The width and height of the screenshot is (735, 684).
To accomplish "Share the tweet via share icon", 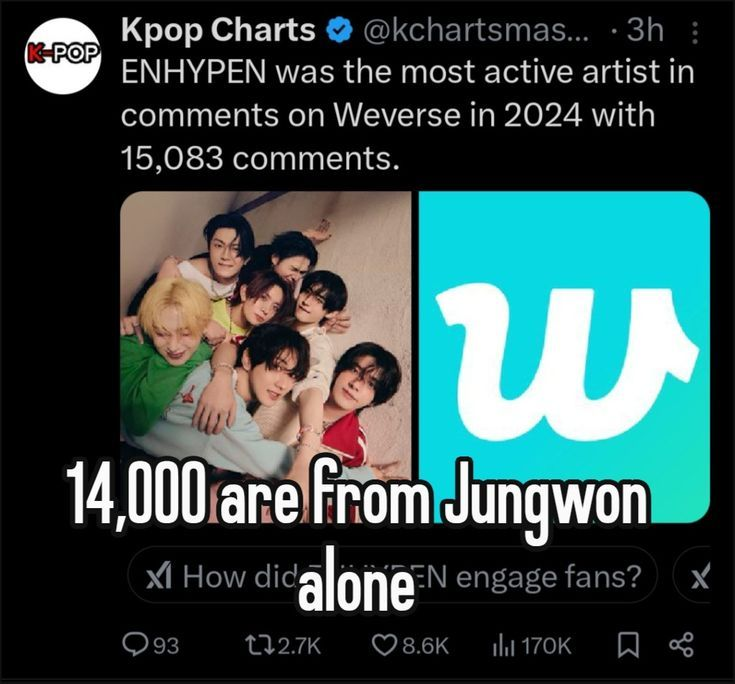I will click(x=681, y=645).
